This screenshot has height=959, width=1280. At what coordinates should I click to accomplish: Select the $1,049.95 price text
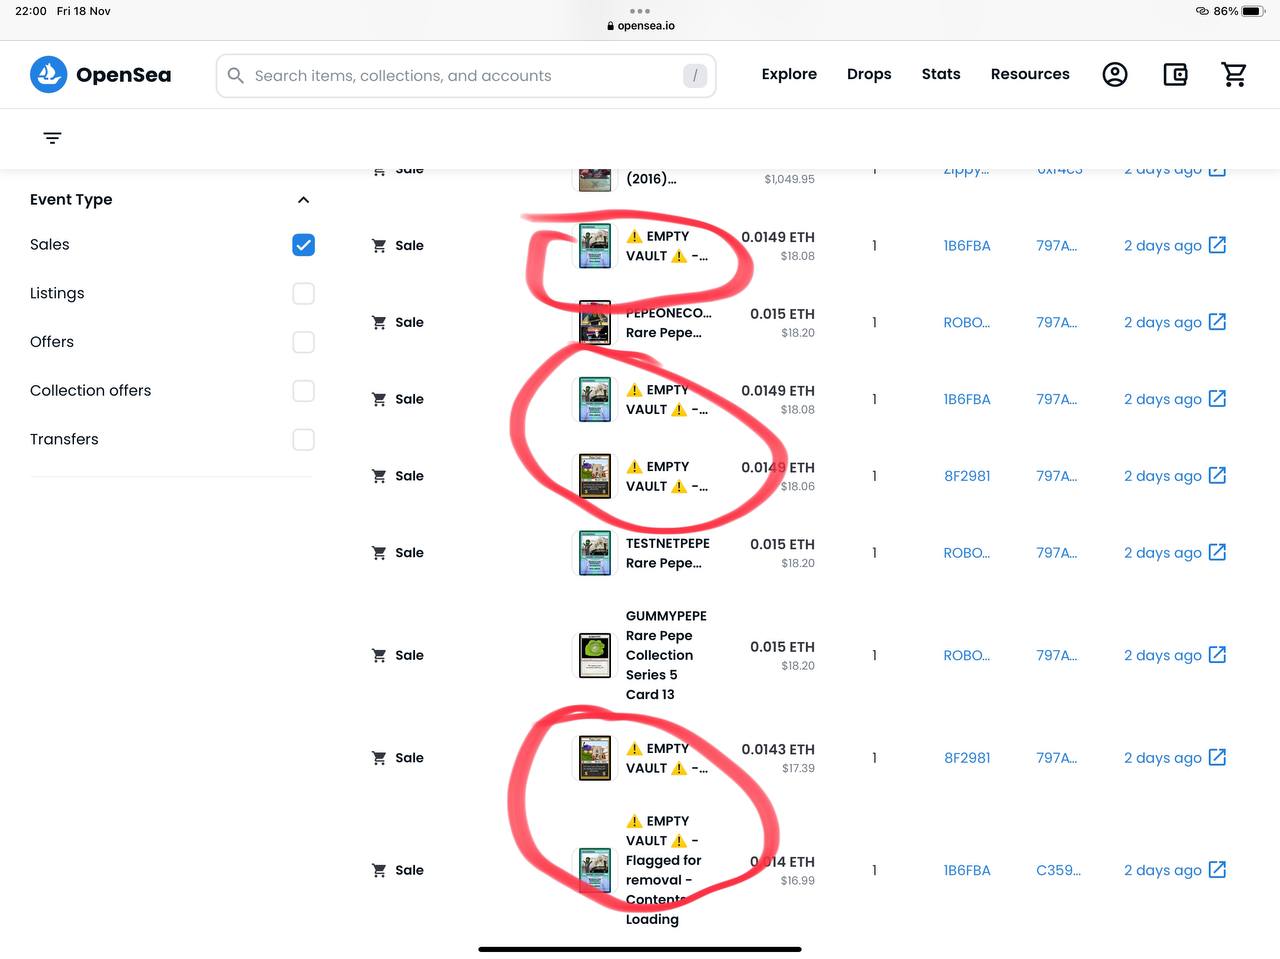click(x=789, y=179)
